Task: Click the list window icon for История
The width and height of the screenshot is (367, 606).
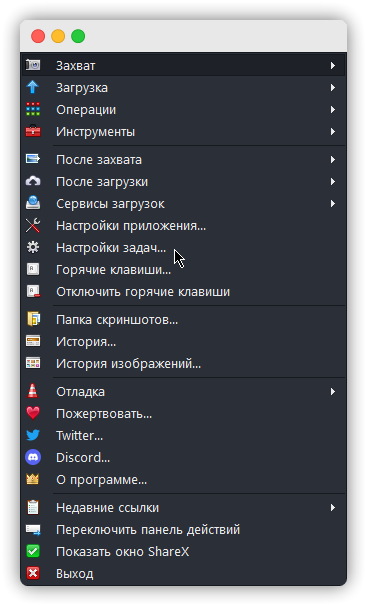Action: [x=33, y=341]
